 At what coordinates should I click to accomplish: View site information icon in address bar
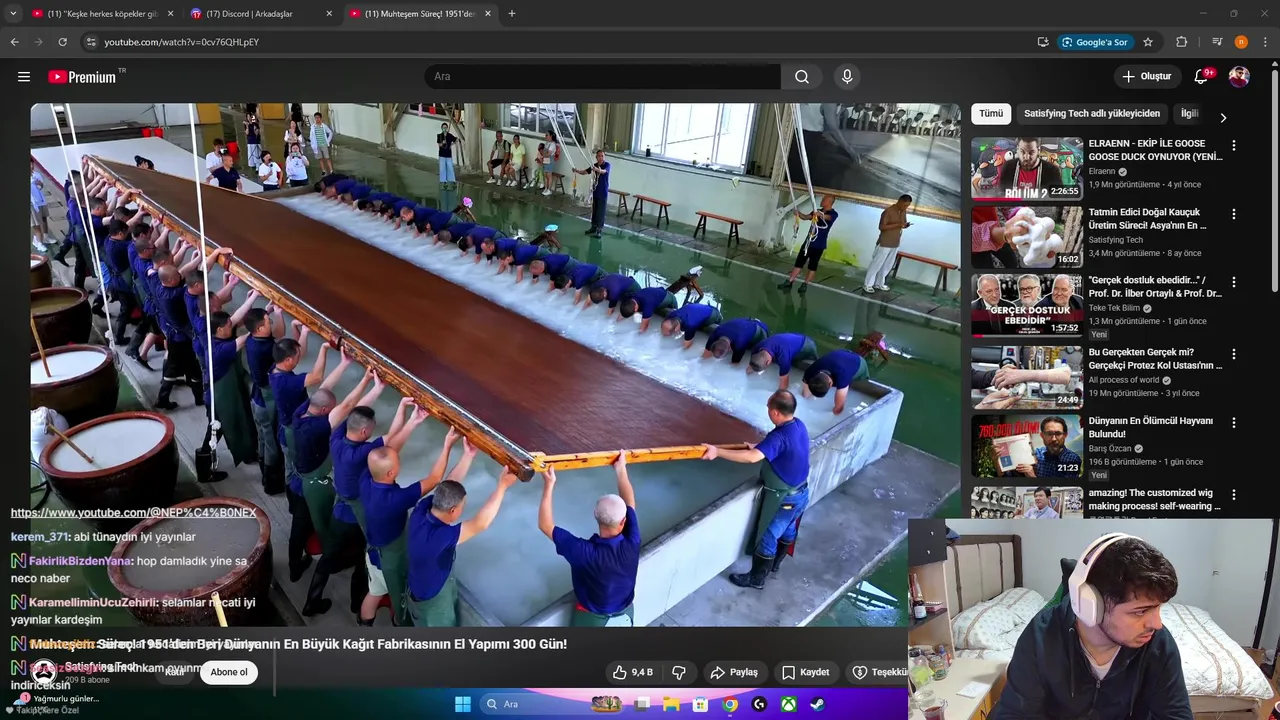(91, 42)
